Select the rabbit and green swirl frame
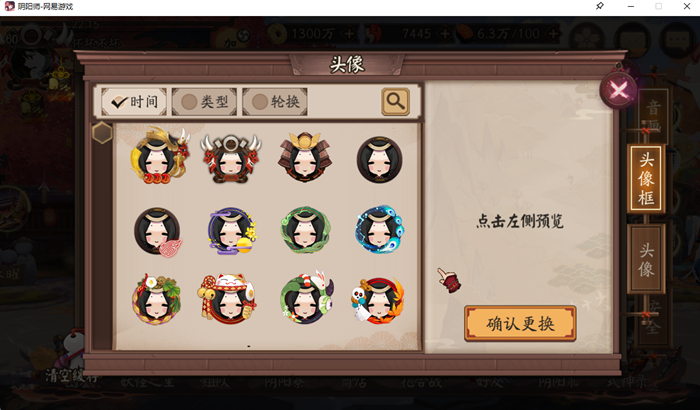This screenshot has height=410, width=700. pos(307,297)
